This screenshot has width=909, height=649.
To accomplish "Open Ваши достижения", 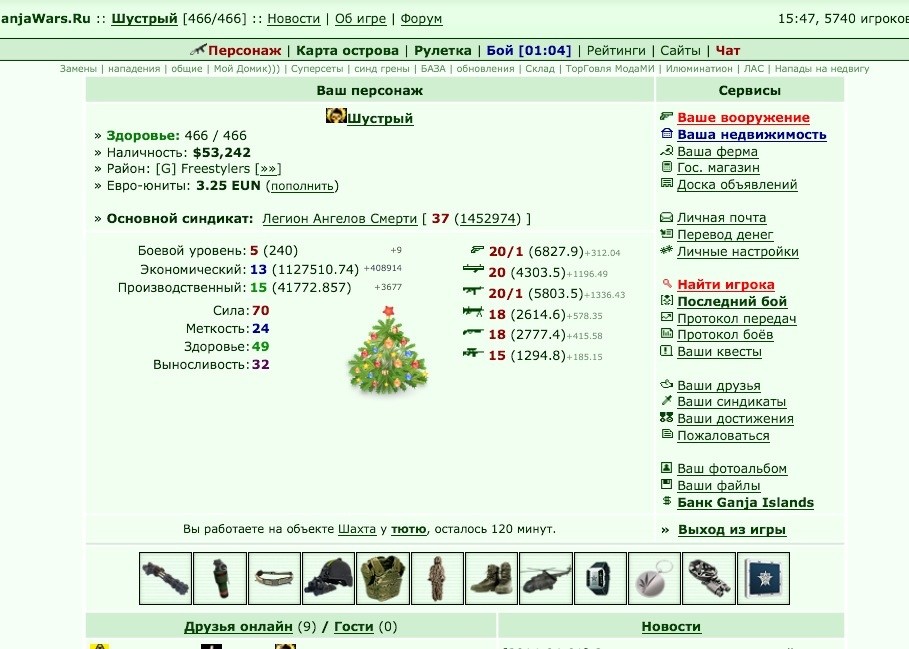I will pyautogui.click(x=736, y=418).
